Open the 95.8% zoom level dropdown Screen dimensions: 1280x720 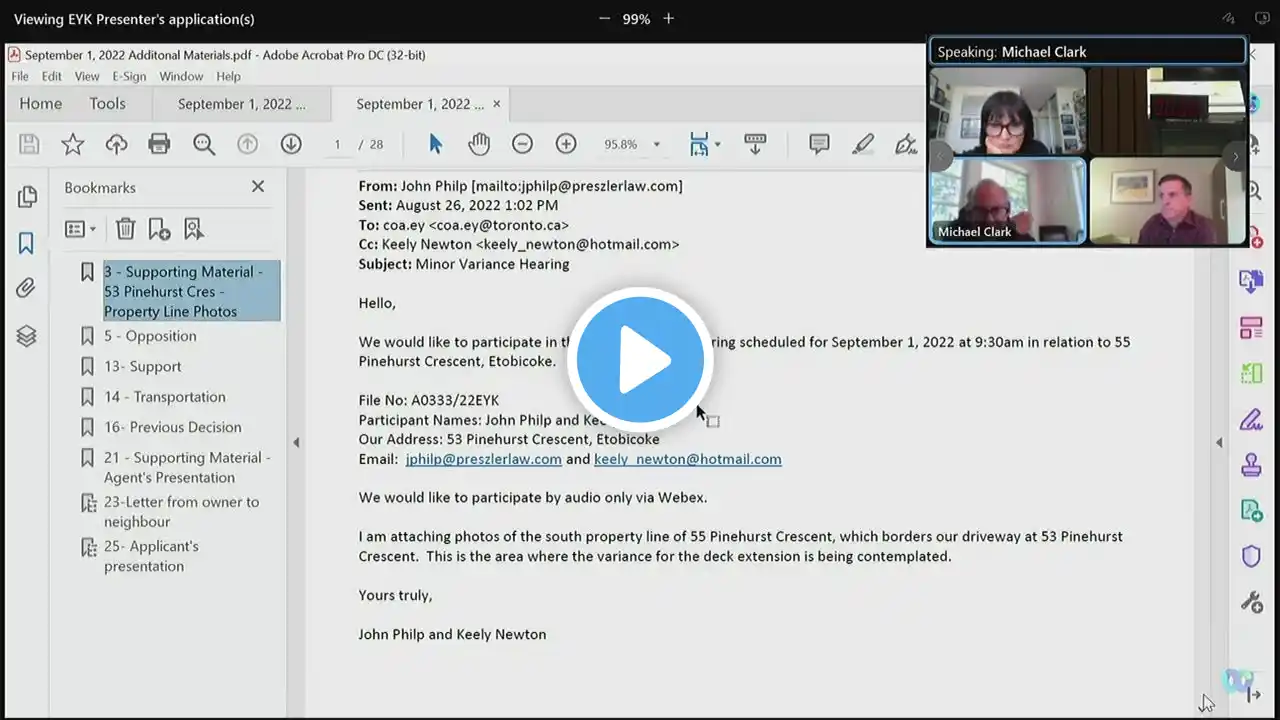[x=656, y=145]
